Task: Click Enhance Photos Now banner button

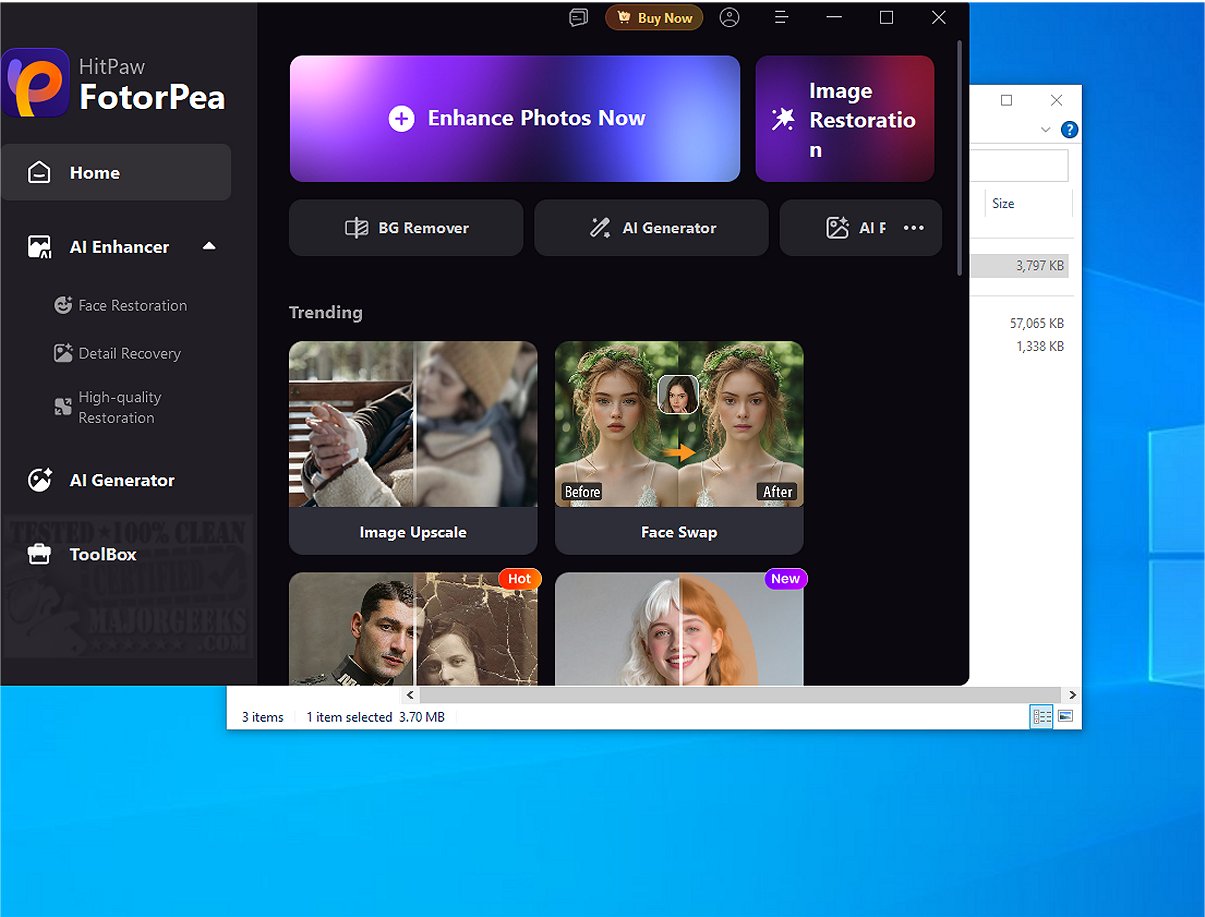Action: point(515,119)
